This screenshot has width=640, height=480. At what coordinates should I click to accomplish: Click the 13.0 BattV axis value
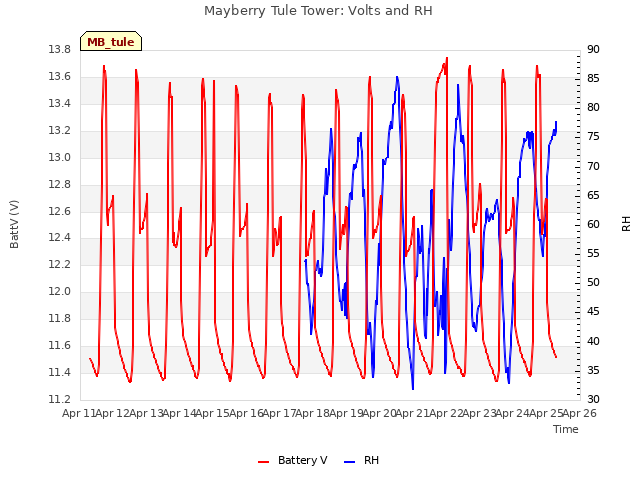pyautogui.click(x=60, y=158)
